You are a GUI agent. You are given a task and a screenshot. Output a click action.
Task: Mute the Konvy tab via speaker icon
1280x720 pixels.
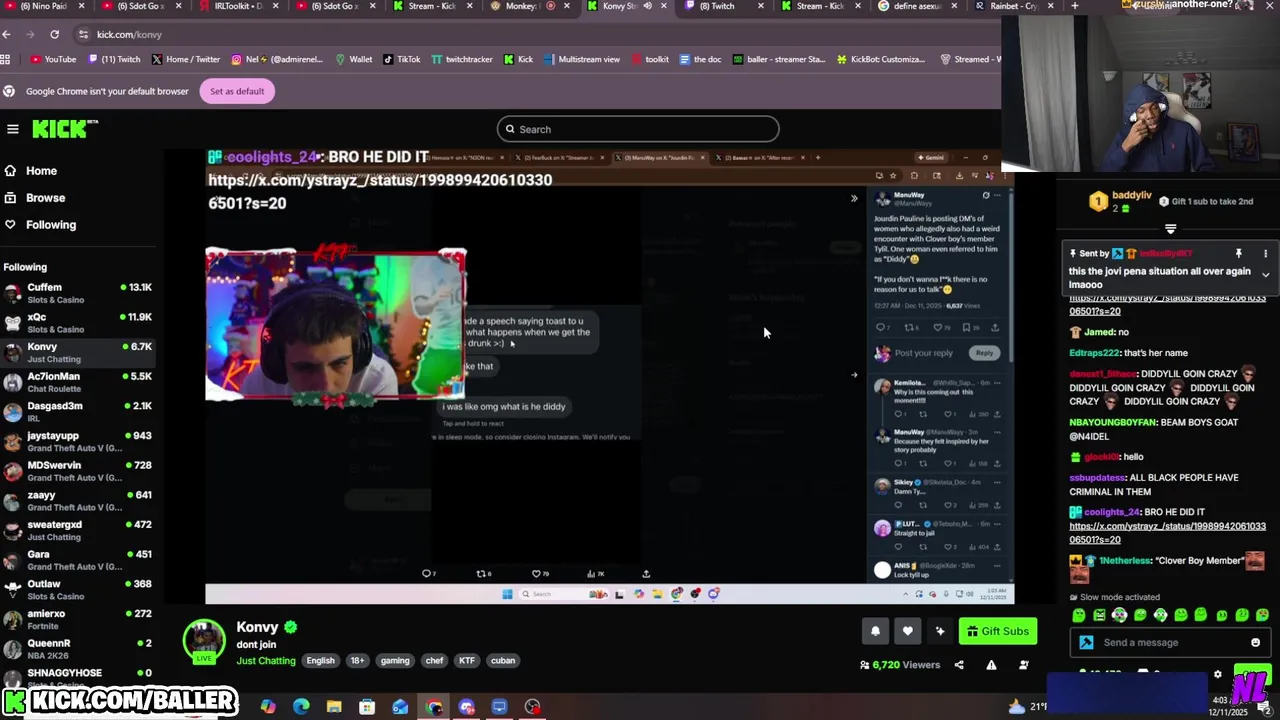pyautogui.click(x=647, y=6)
